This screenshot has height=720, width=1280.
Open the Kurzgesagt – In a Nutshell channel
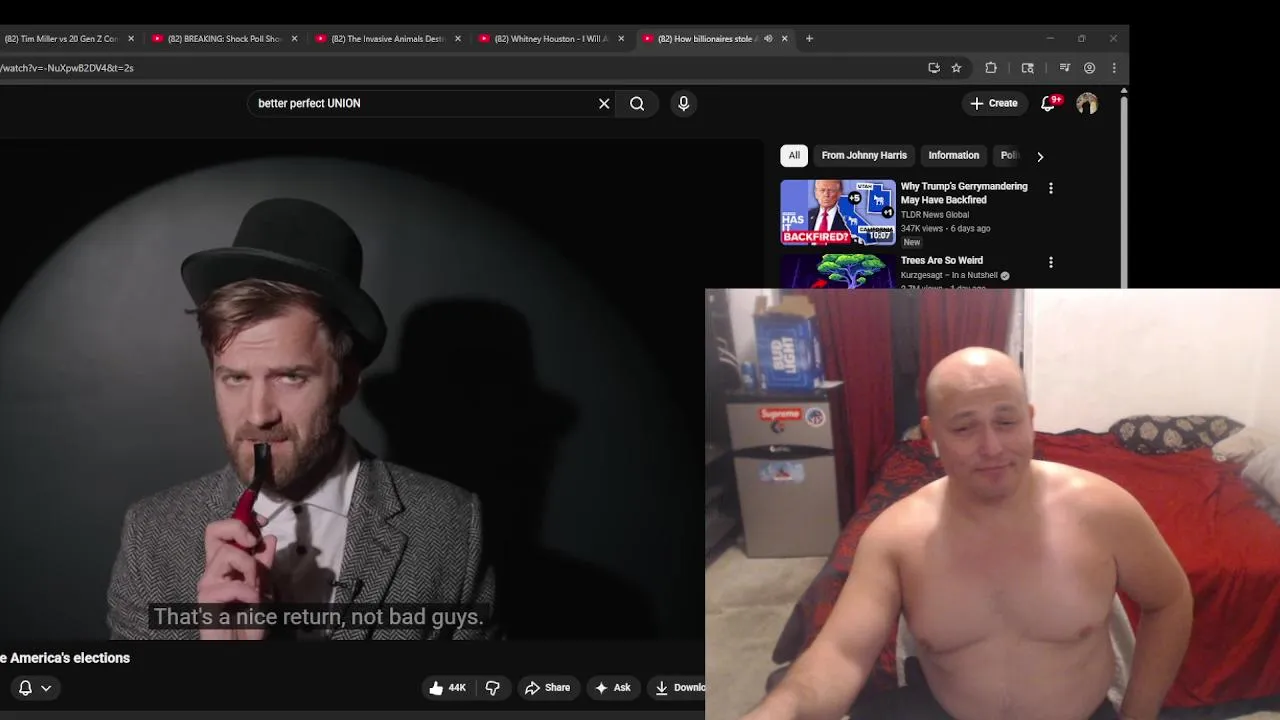[x=949, y=275]
